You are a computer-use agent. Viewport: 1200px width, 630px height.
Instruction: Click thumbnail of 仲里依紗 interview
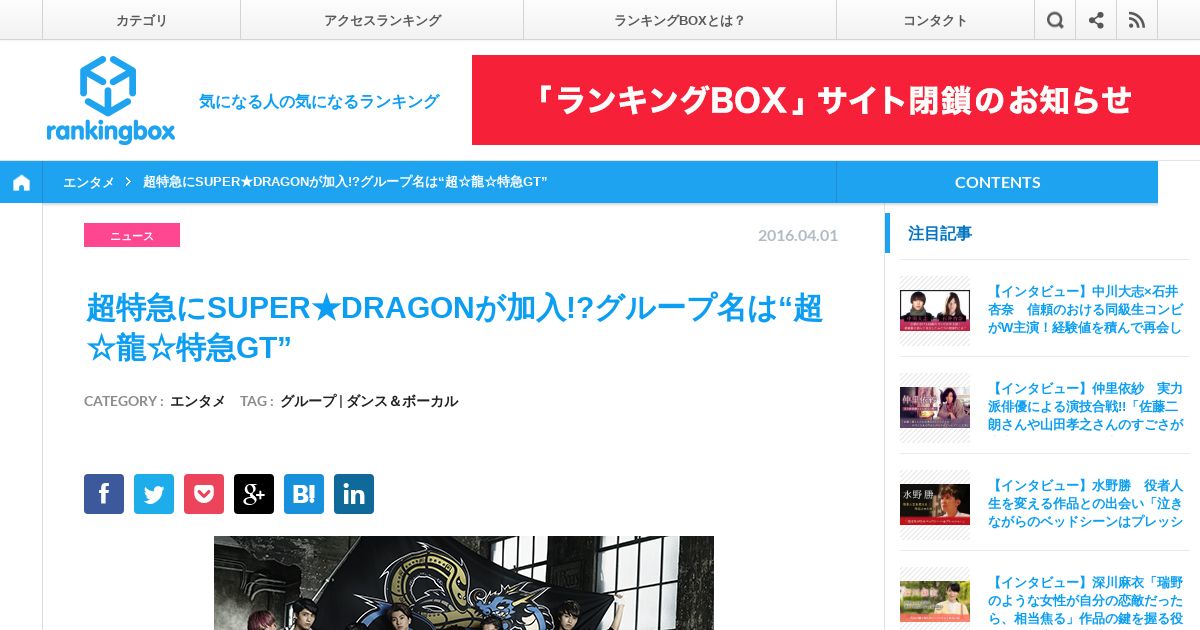[x=935, y=407]
